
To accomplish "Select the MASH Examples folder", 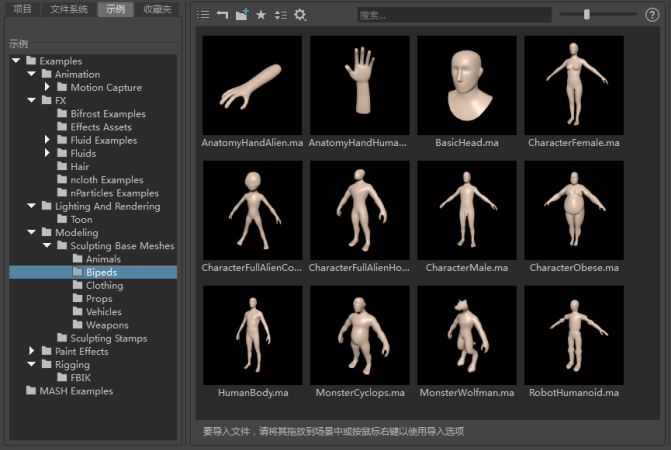I will [76, 391].
